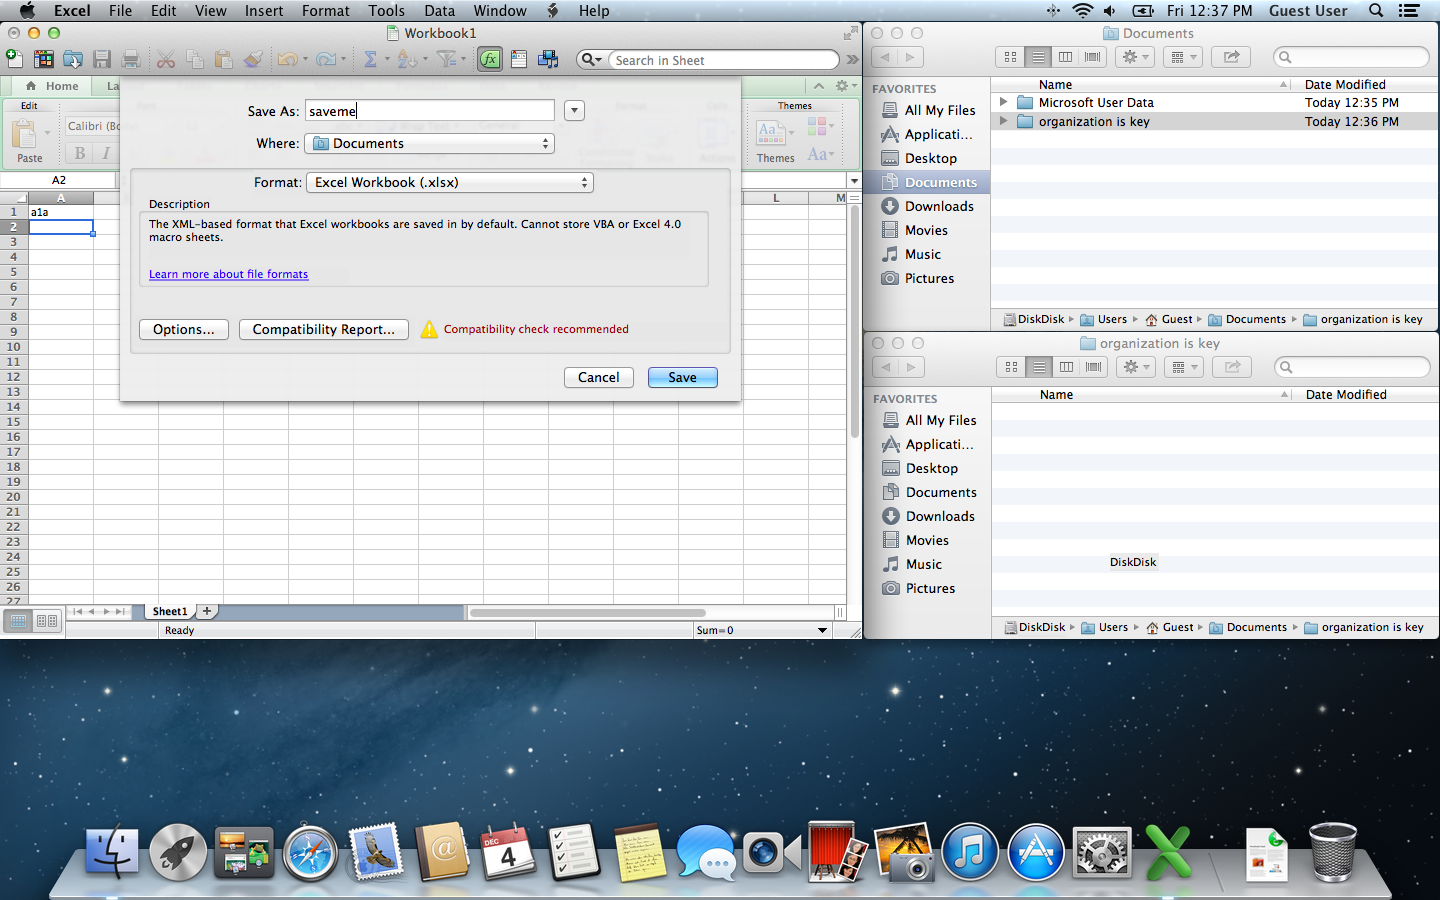Screen dimensions: 1440x900
Task: Click the Search in Sheet field
Action: [724, 60]
